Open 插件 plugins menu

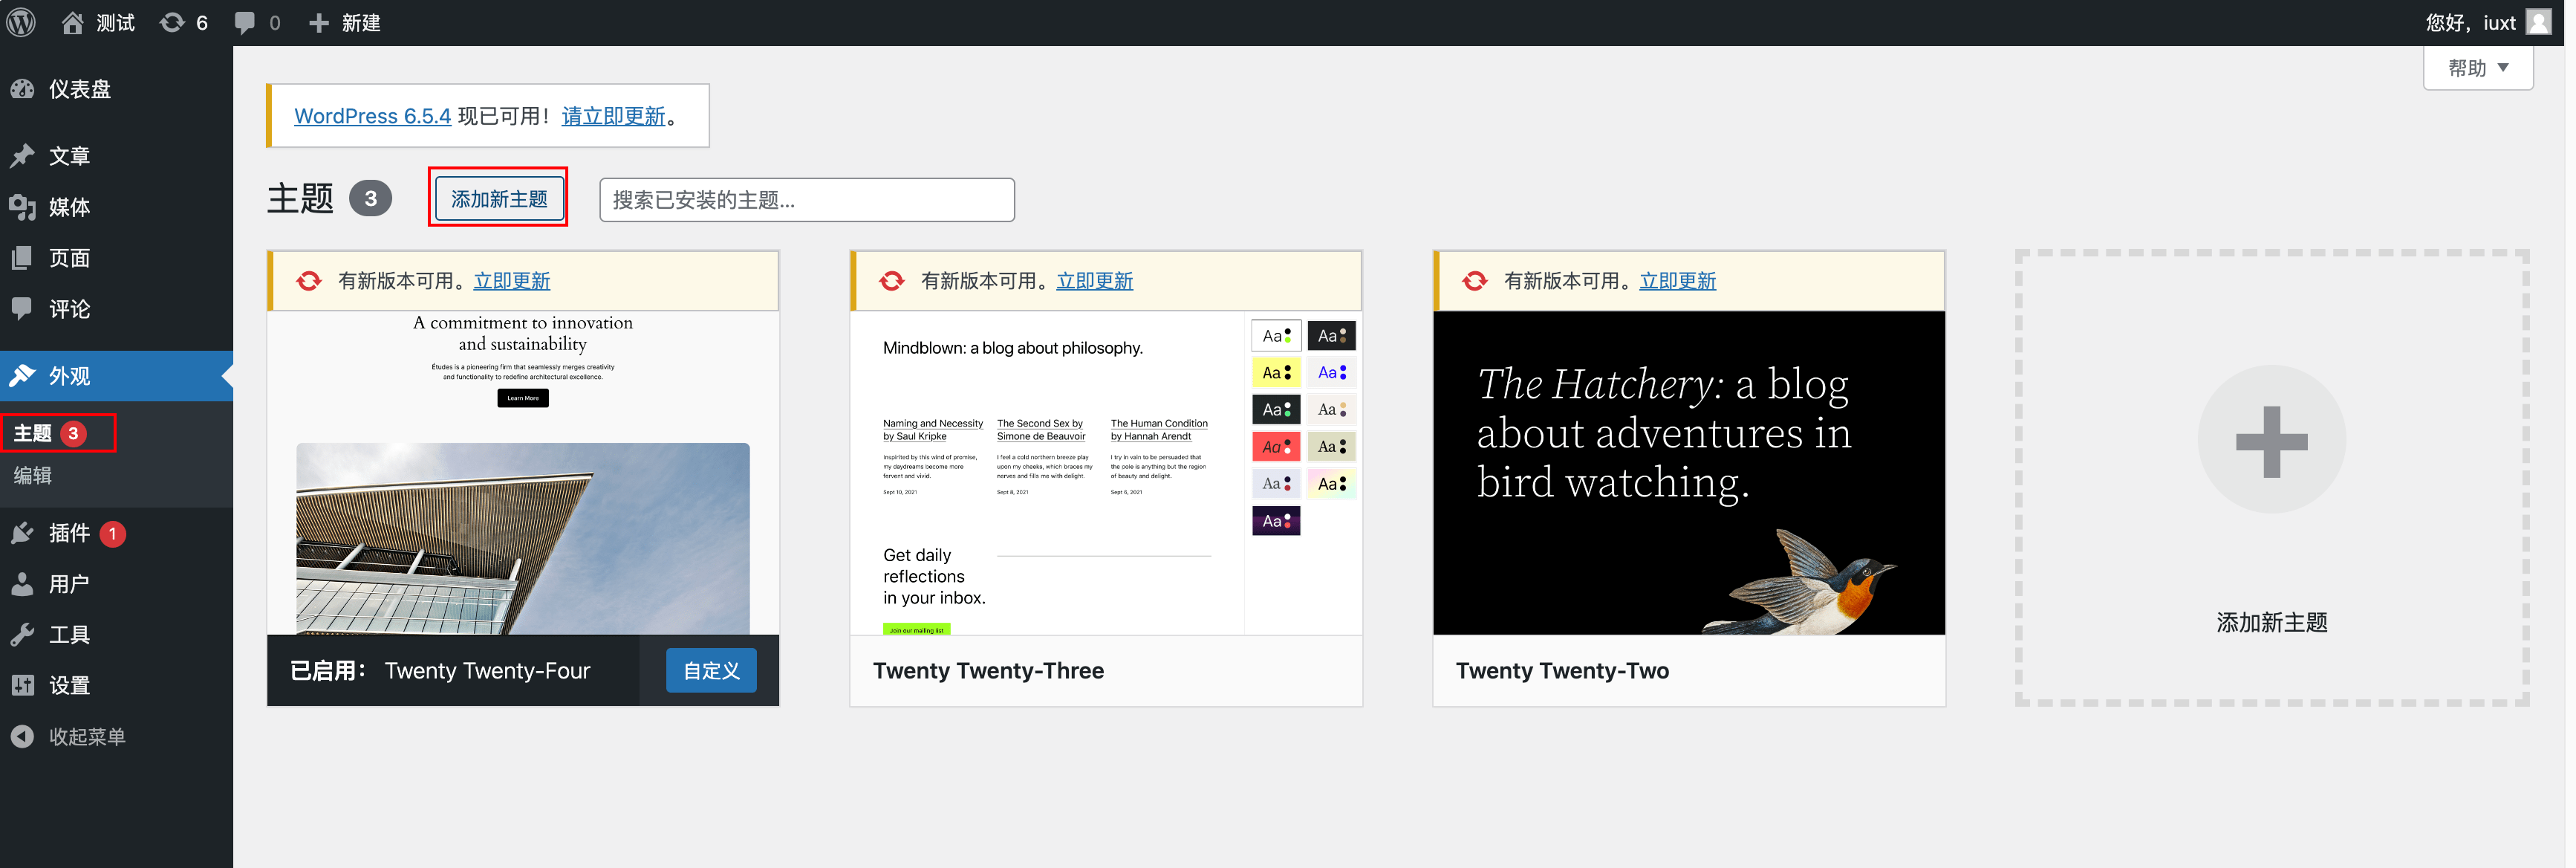116,533
